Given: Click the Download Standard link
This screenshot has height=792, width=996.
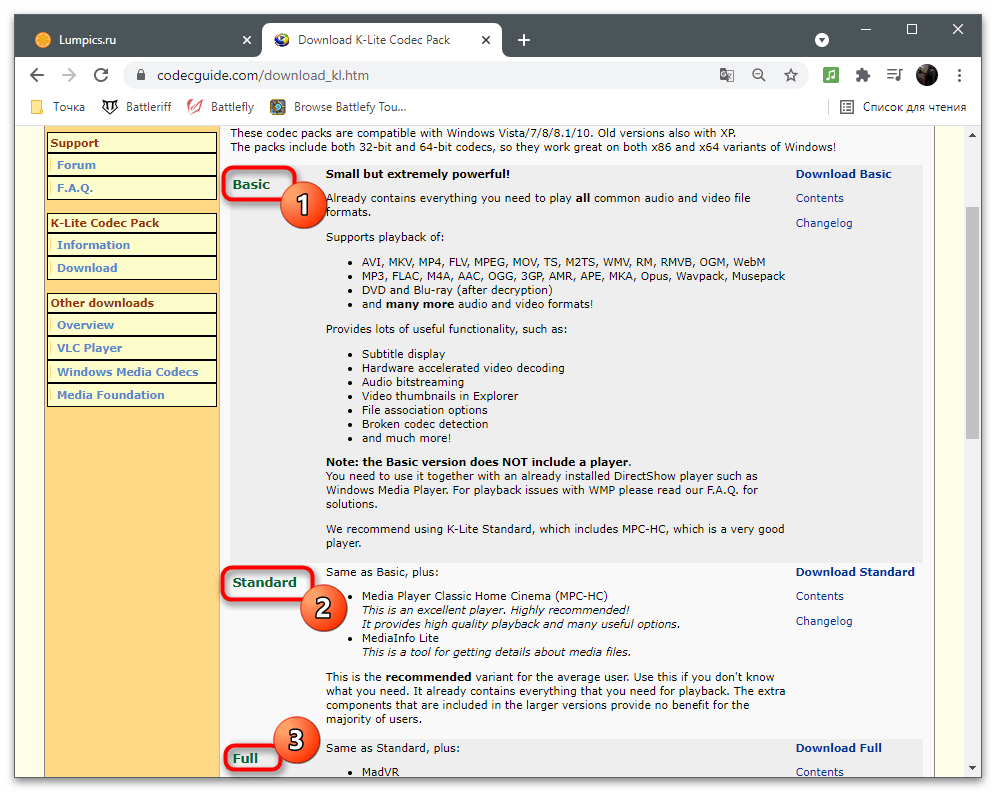Looking at the screenshot, I should click(x=855, y=572).
